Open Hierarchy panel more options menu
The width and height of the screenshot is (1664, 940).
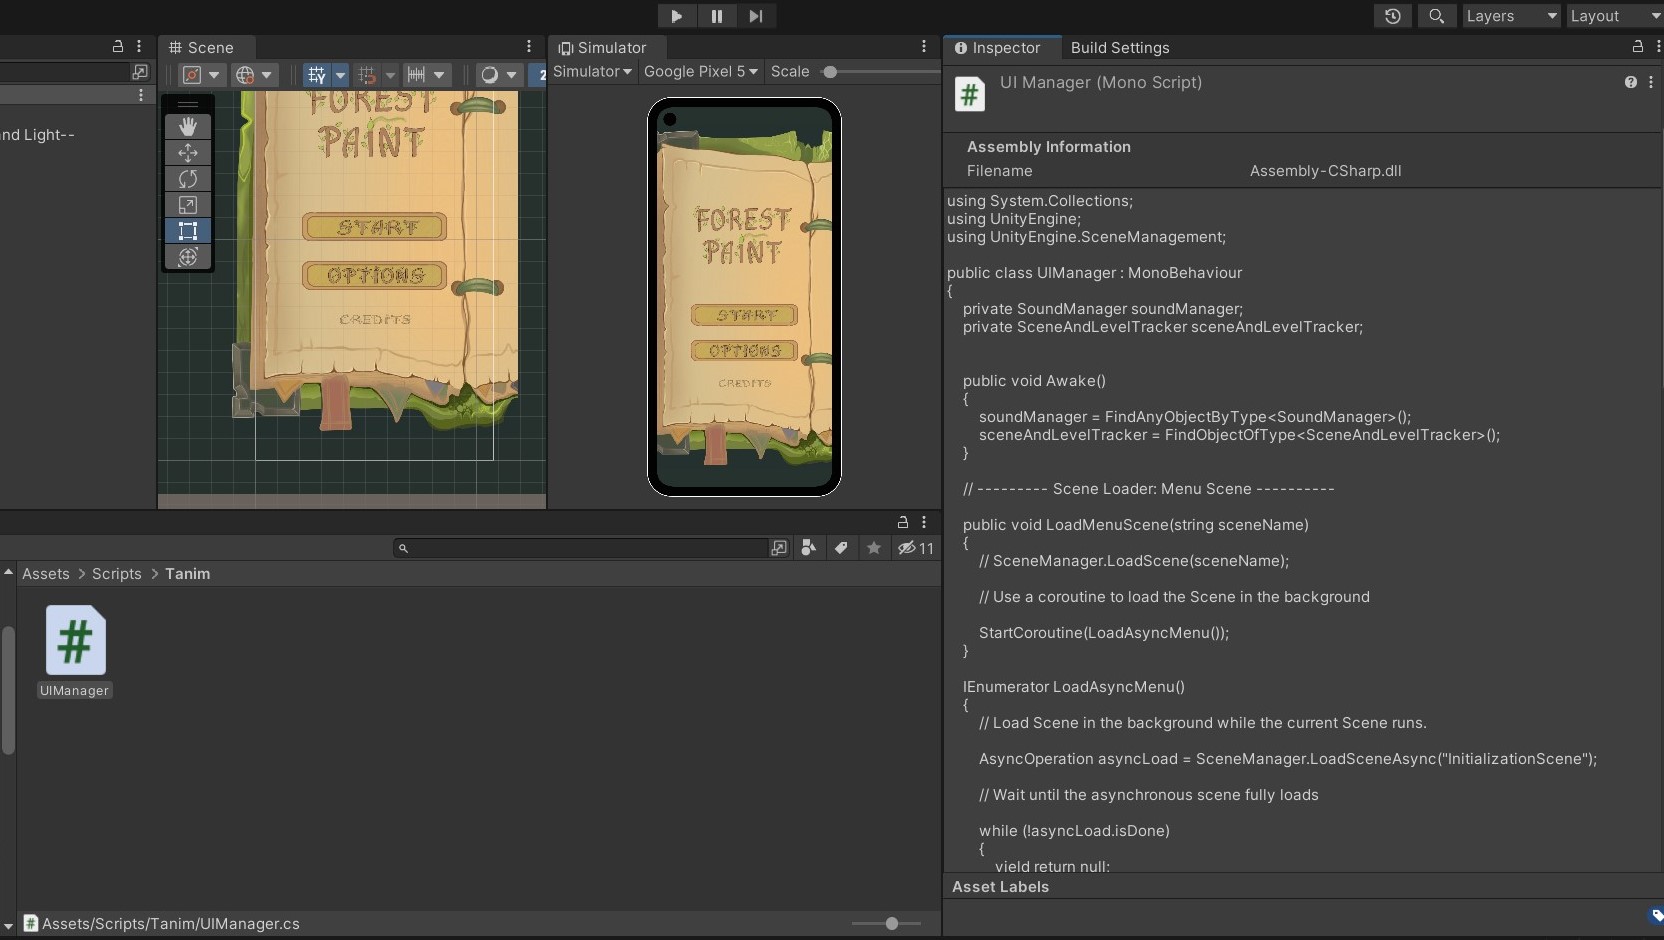[139, 46]
